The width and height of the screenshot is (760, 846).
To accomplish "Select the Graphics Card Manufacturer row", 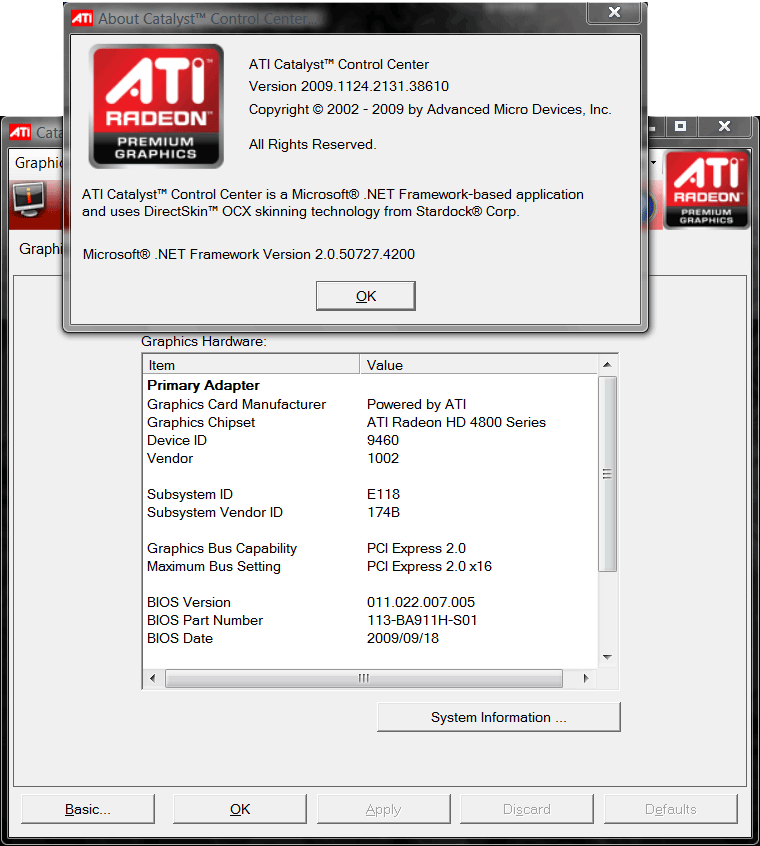I will point(370,404).
